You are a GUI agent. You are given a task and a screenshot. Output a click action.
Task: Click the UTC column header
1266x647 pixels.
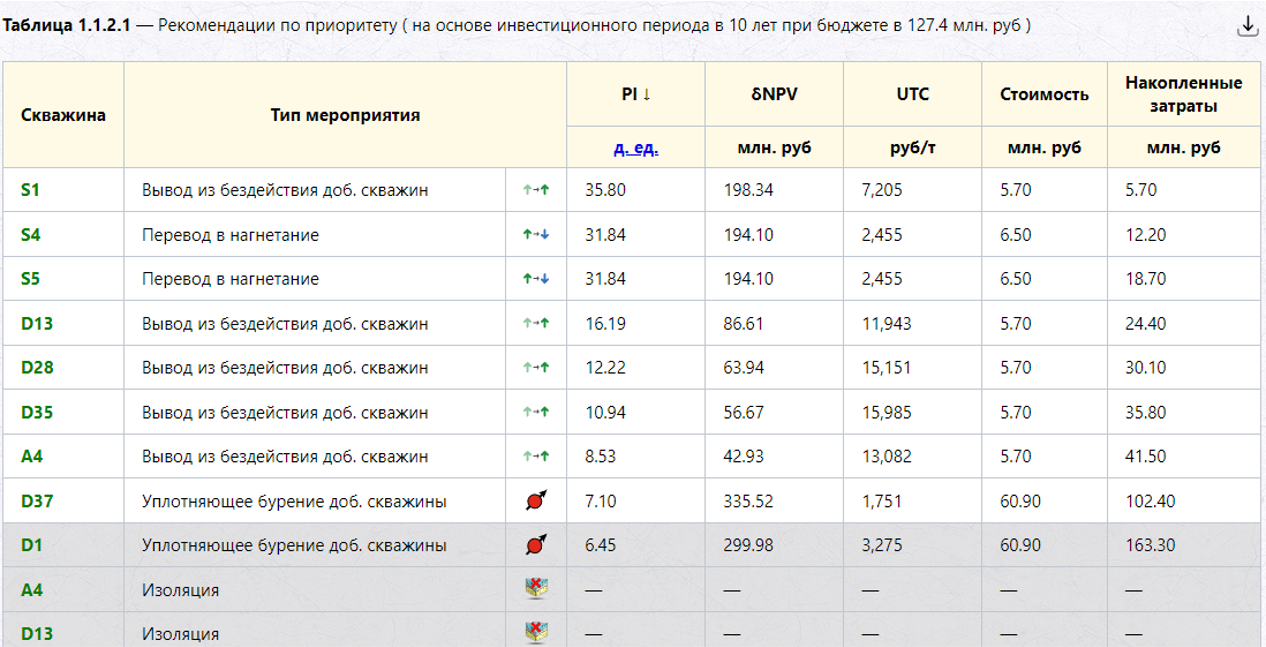912,94
